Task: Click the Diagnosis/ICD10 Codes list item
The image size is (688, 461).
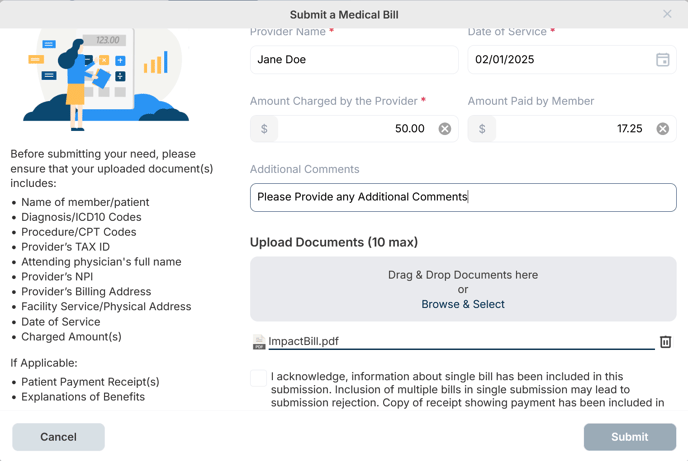Action: point(81,217)
